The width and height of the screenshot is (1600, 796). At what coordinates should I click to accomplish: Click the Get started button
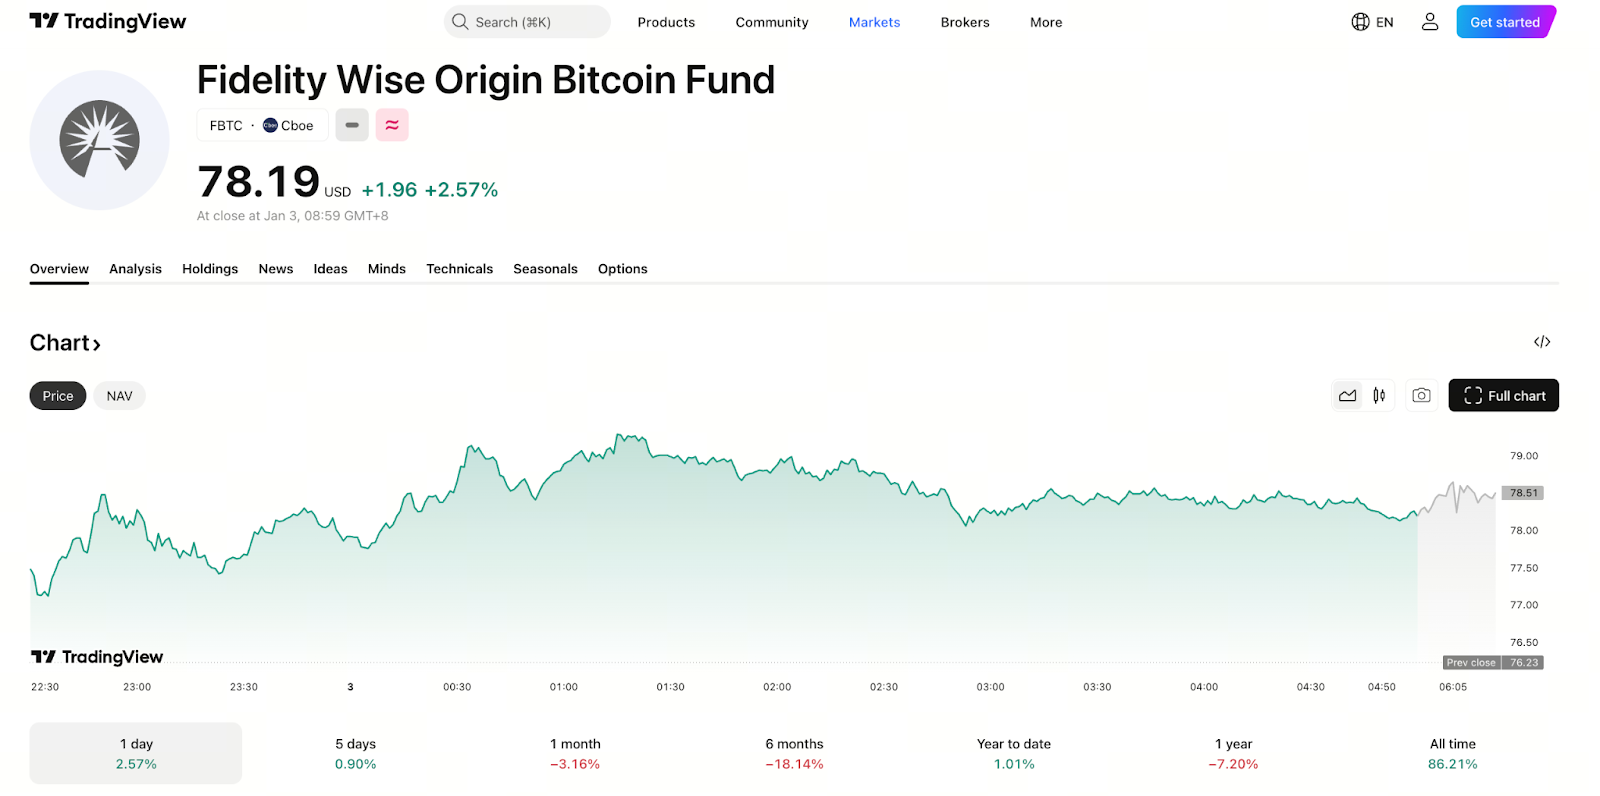(1504, 22)
